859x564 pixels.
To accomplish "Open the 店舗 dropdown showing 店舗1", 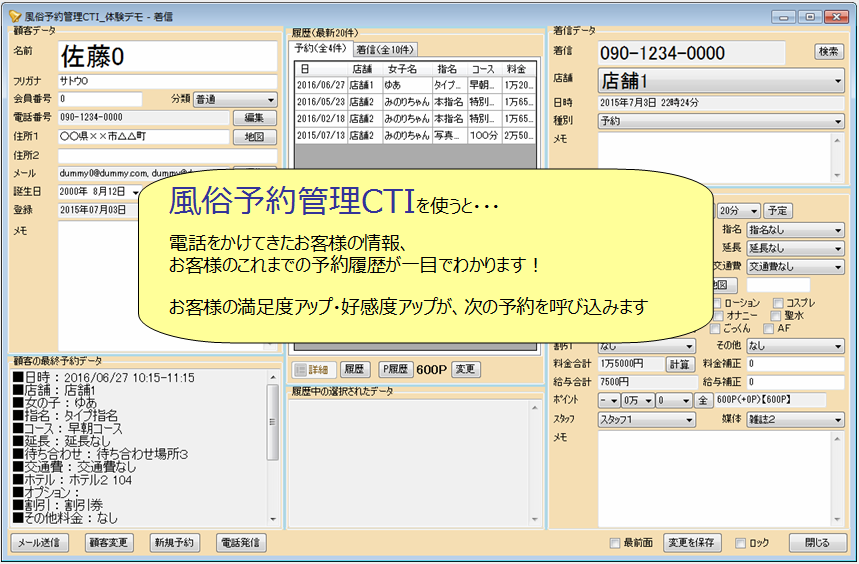I will [721, 81].
